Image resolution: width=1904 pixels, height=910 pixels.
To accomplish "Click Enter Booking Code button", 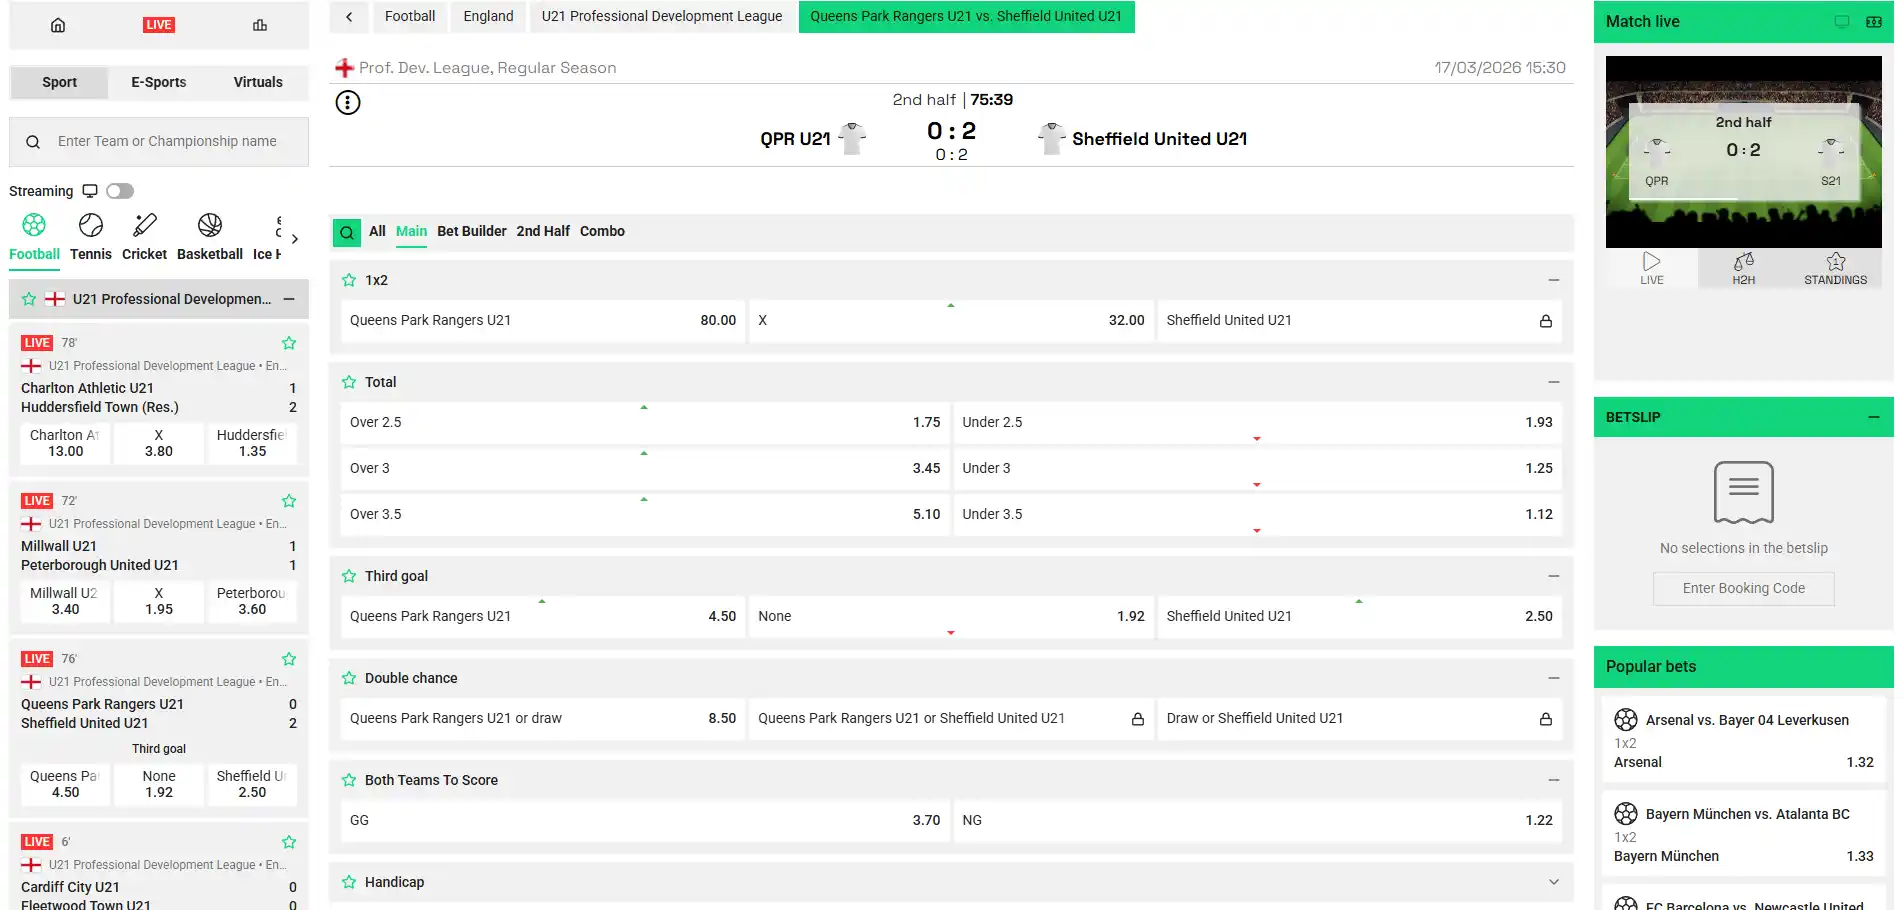I will 1743,588.
